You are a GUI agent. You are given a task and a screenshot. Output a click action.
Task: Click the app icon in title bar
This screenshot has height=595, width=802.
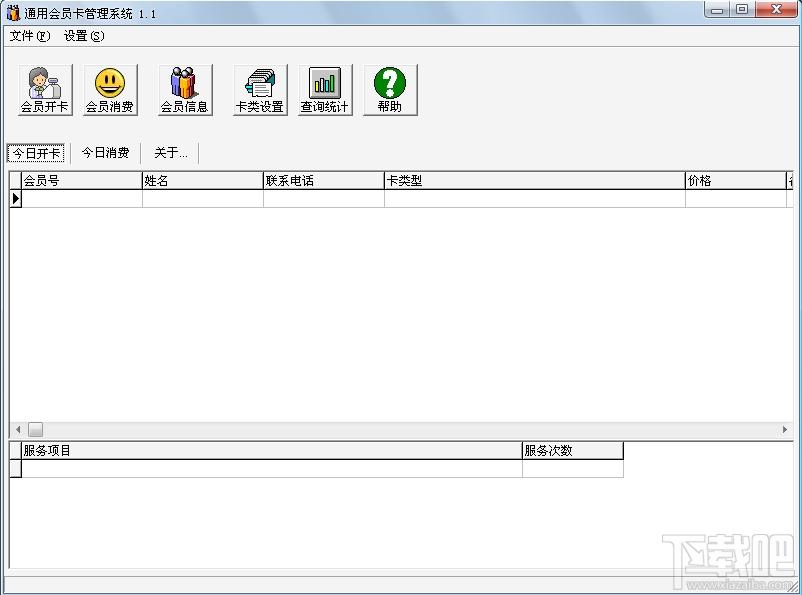coord(13,13)
